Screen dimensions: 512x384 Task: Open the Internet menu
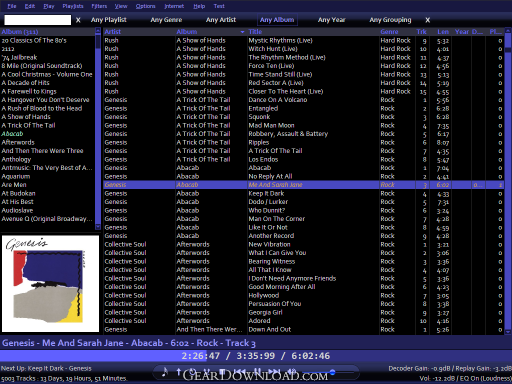coord(174,6)
